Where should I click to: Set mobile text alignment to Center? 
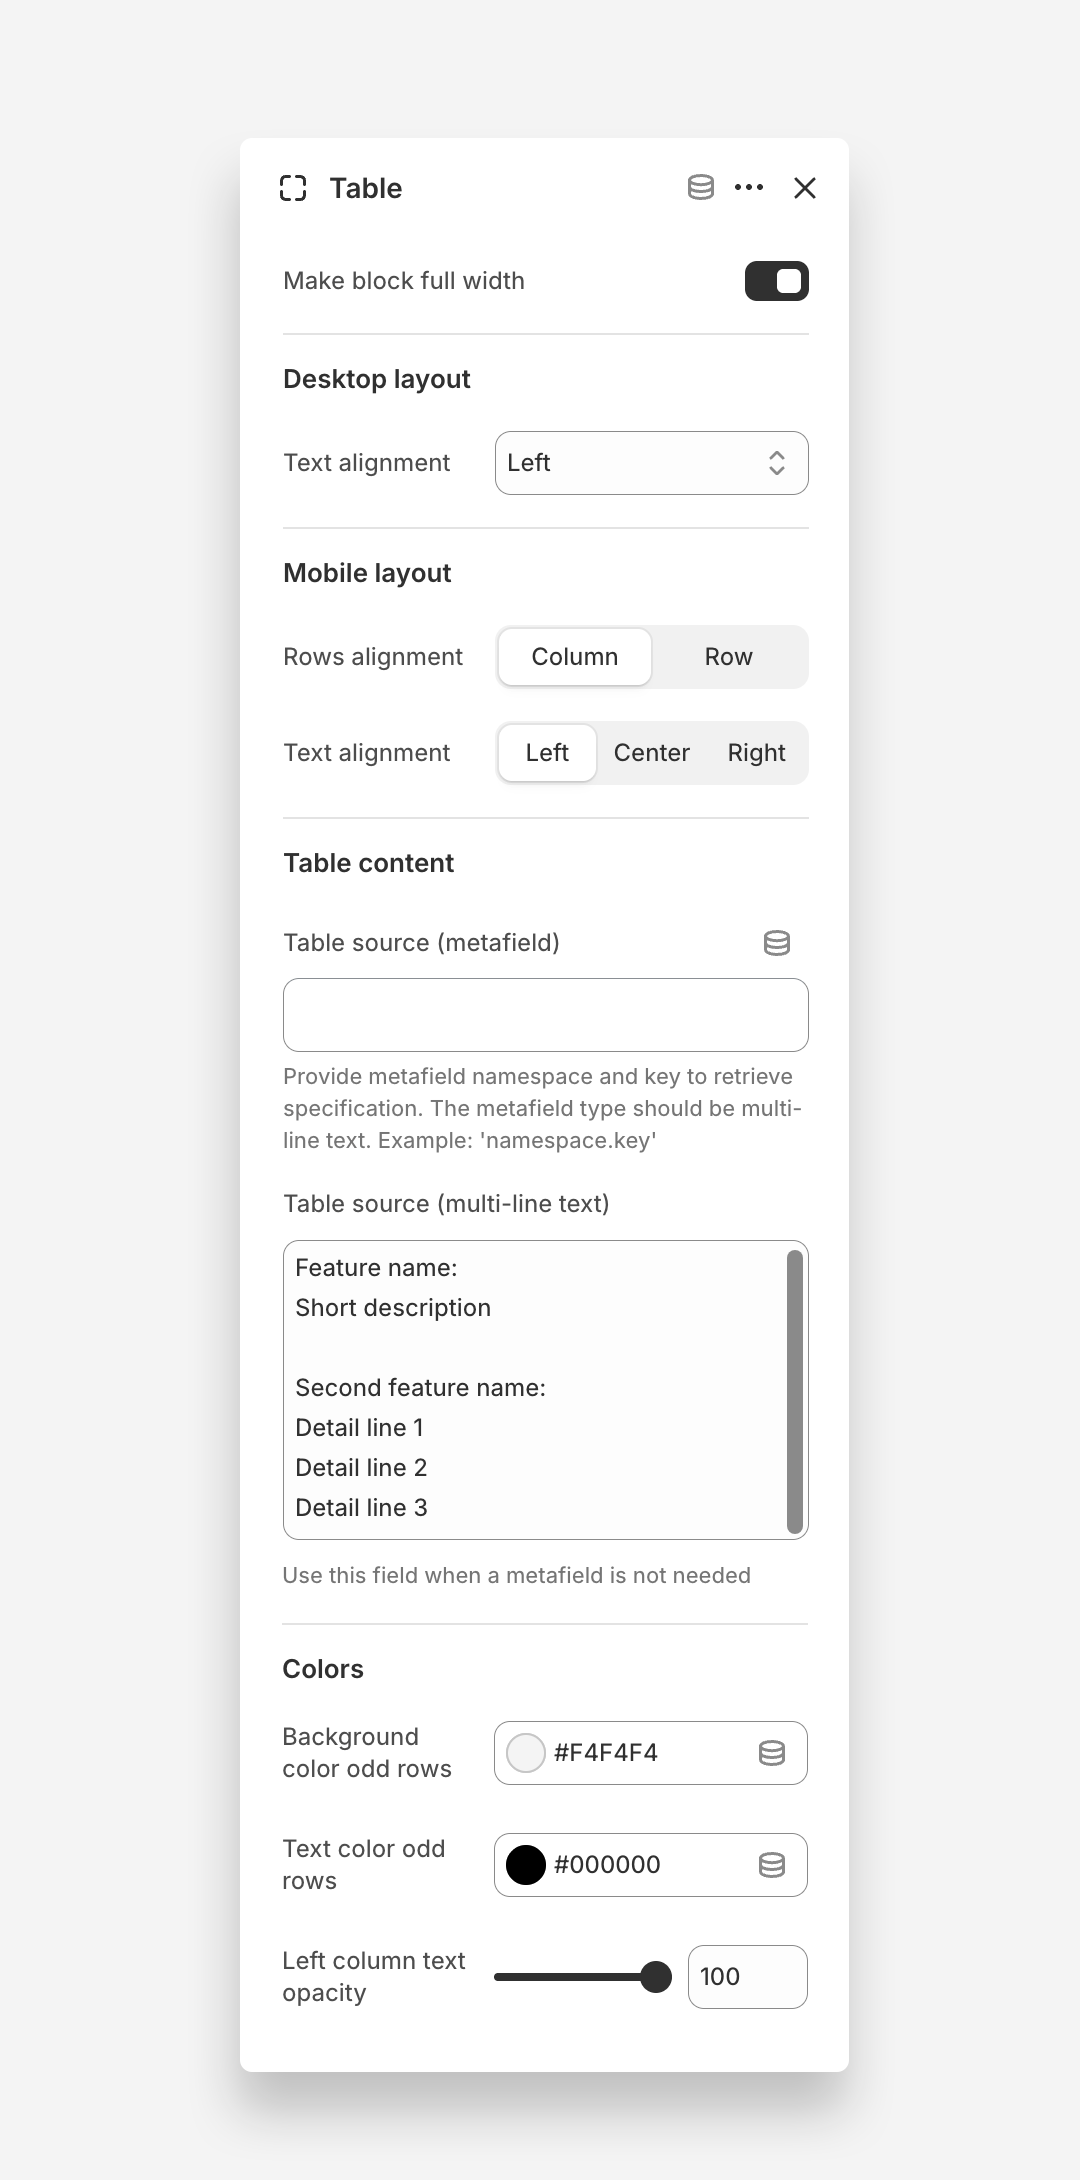(x=651, y=753)
